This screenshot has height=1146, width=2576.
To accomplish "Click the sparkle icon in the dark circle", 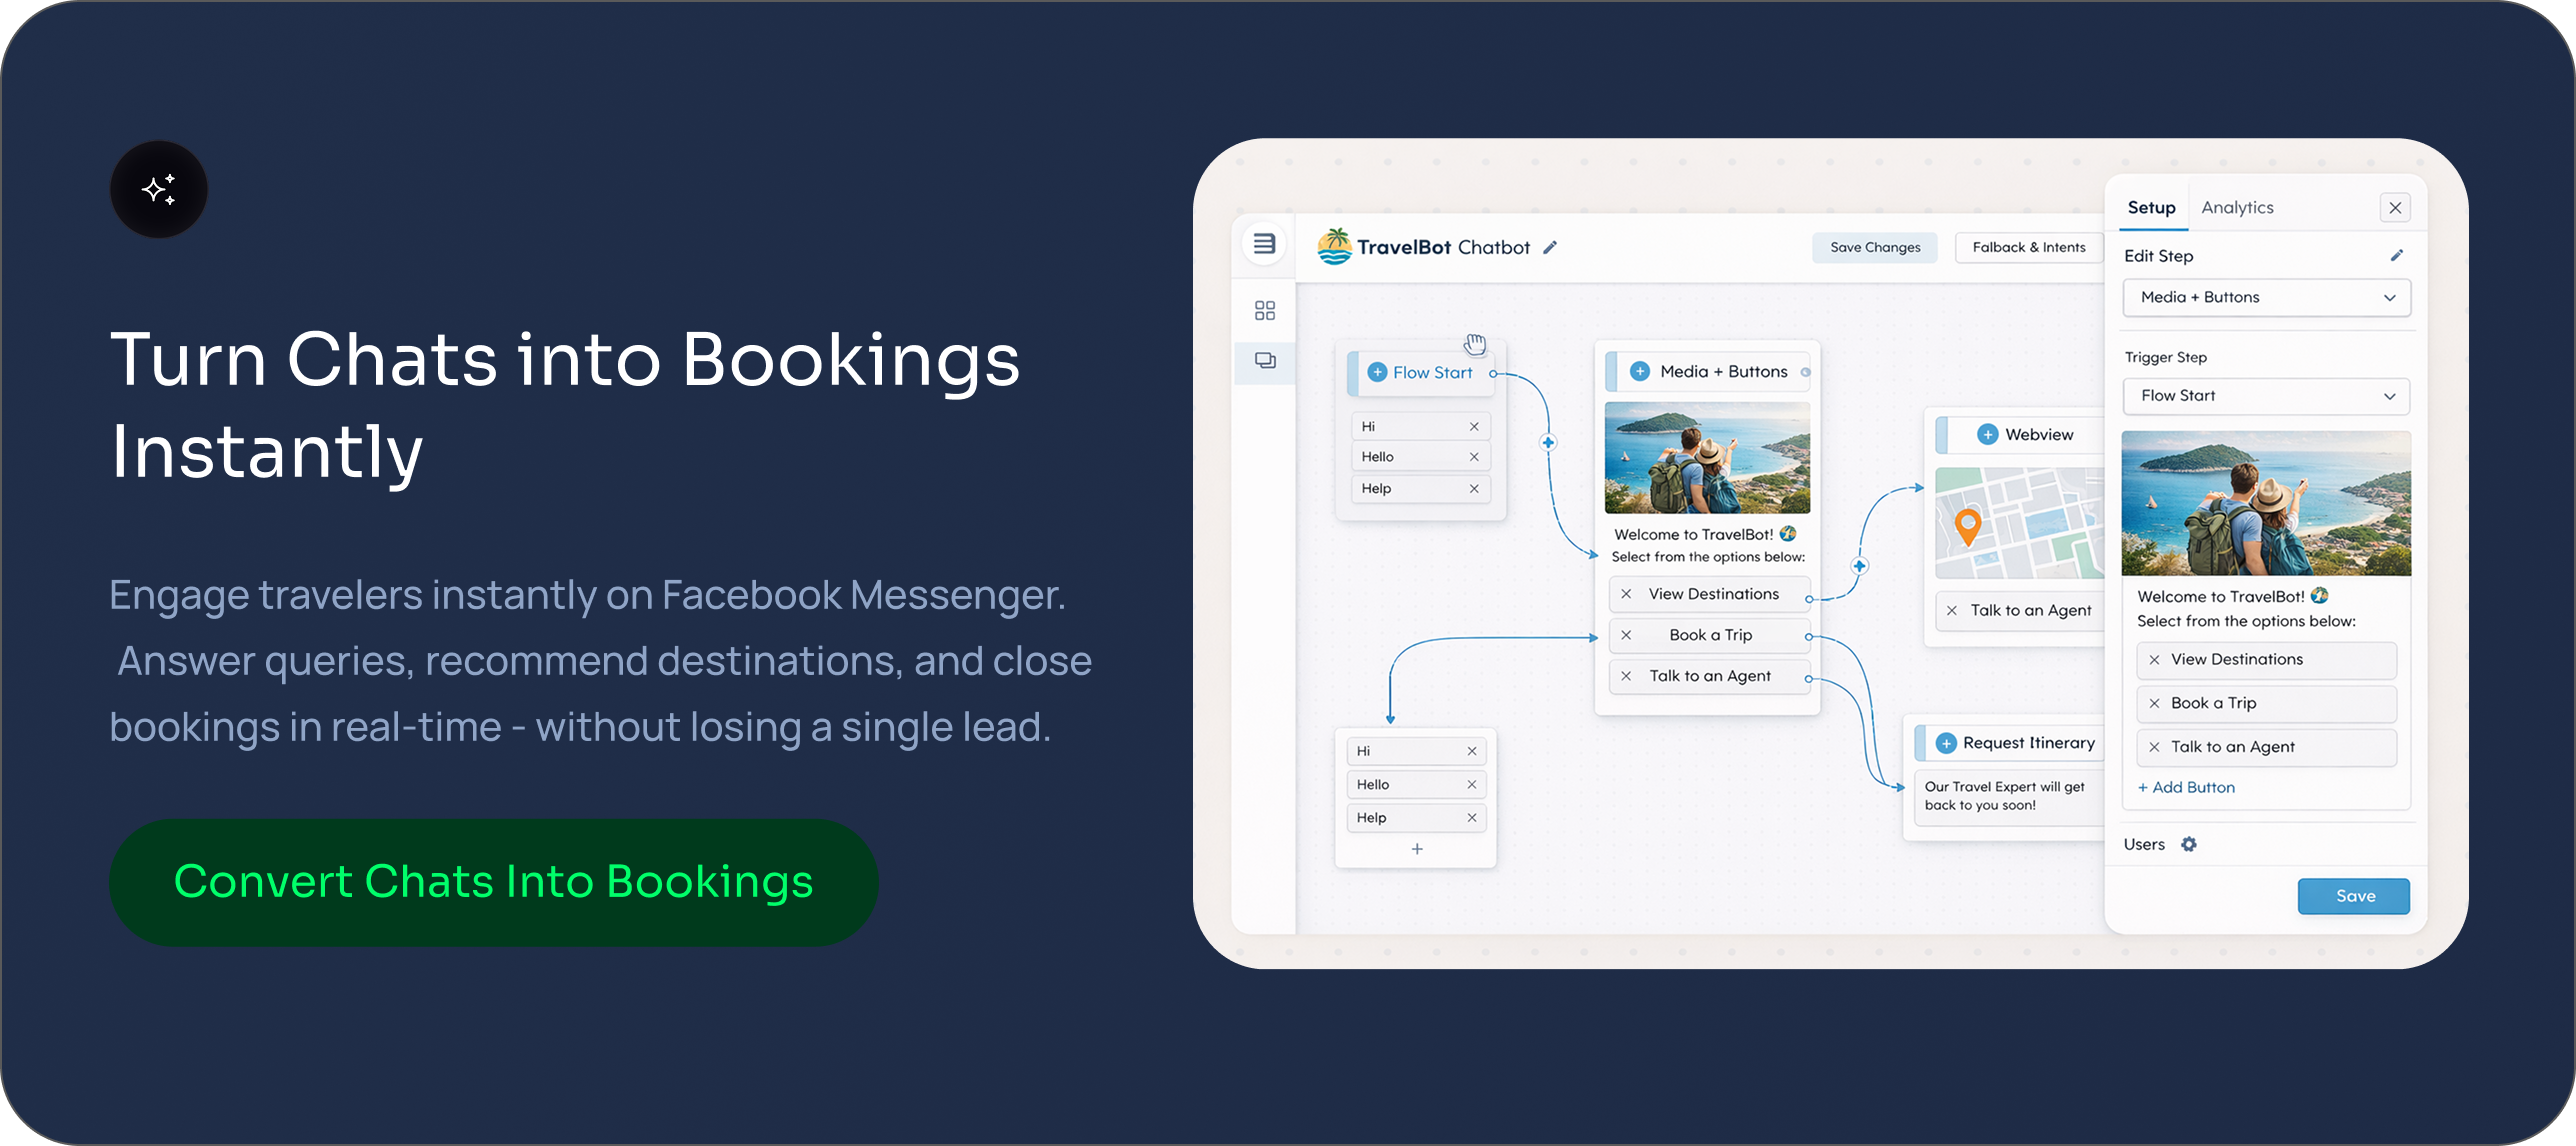I will click(x=159, y=189).
